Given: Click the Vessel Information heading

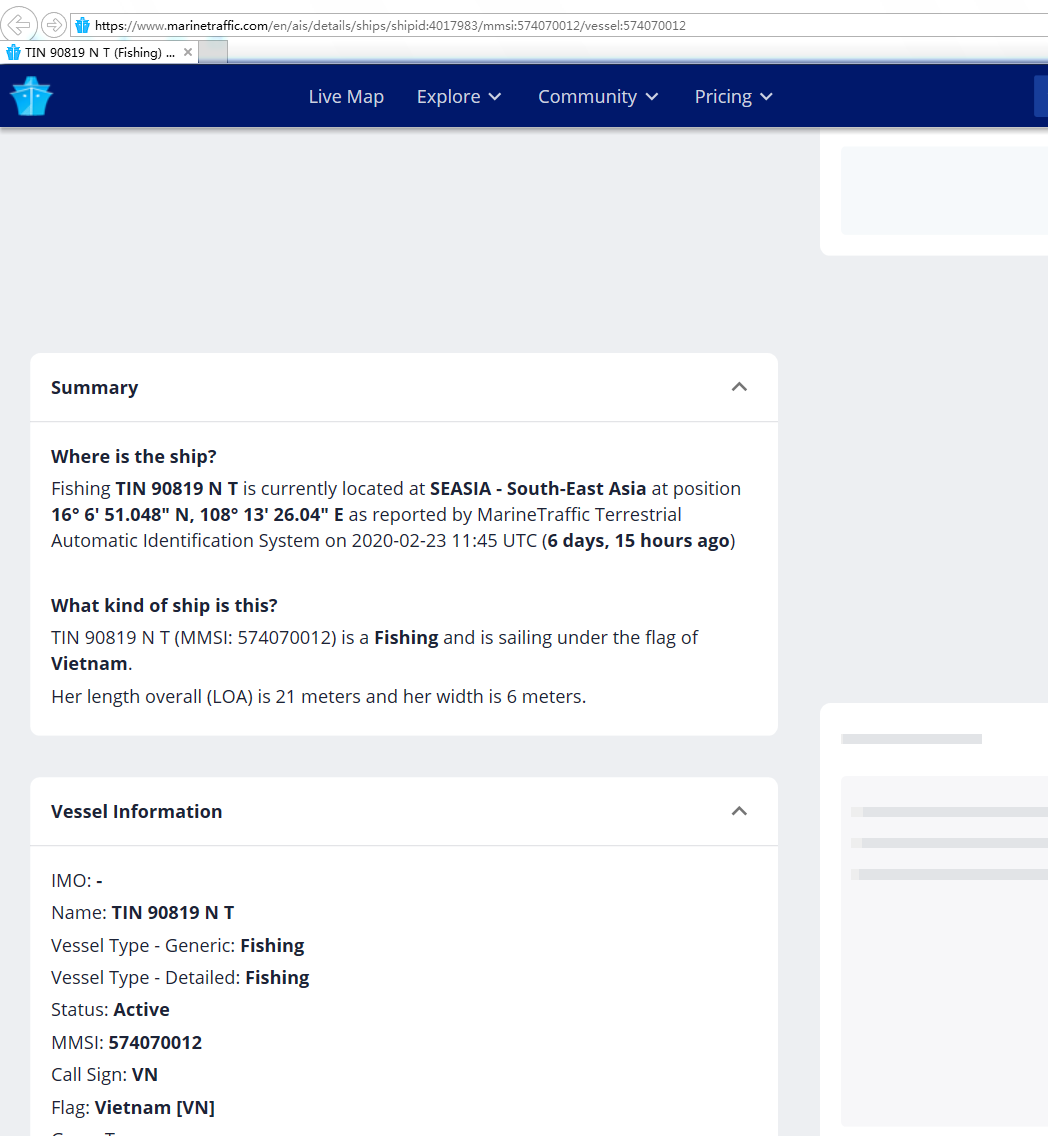Looking at the screenshot, I should coord(136,811).
